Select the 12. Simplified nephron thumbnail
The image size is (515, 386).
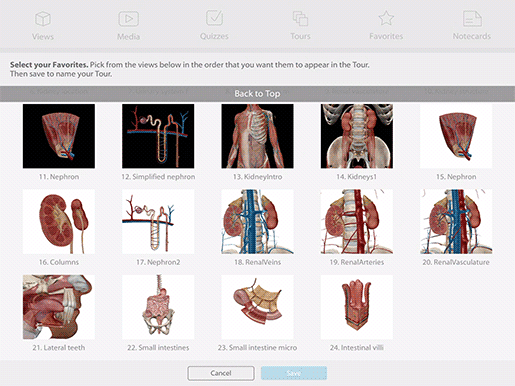[x=158, y=136]
